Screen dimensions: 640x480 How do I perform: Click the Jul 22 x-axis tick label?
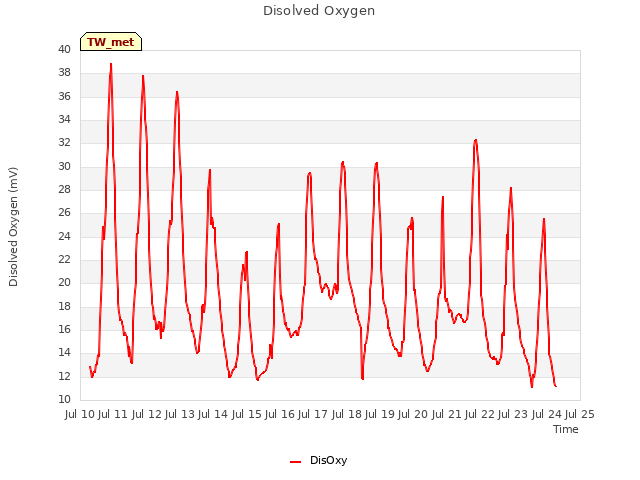click(480, 414)
